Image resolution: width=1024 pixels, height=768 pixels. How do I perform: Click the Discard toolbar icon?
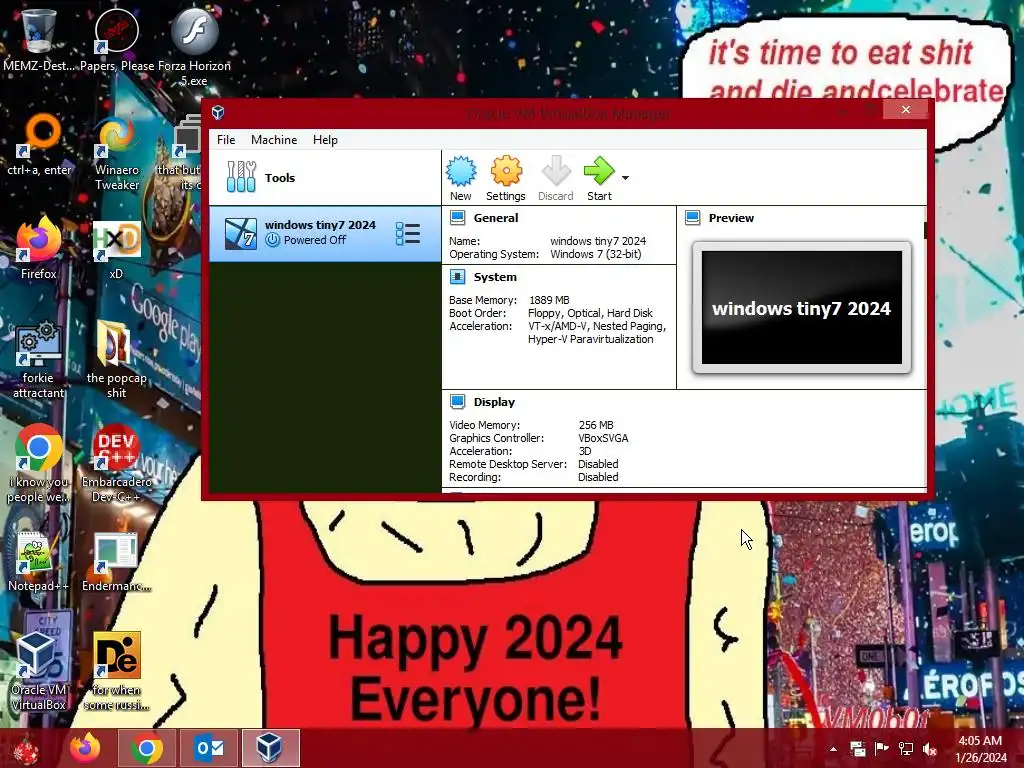[556, 178]
